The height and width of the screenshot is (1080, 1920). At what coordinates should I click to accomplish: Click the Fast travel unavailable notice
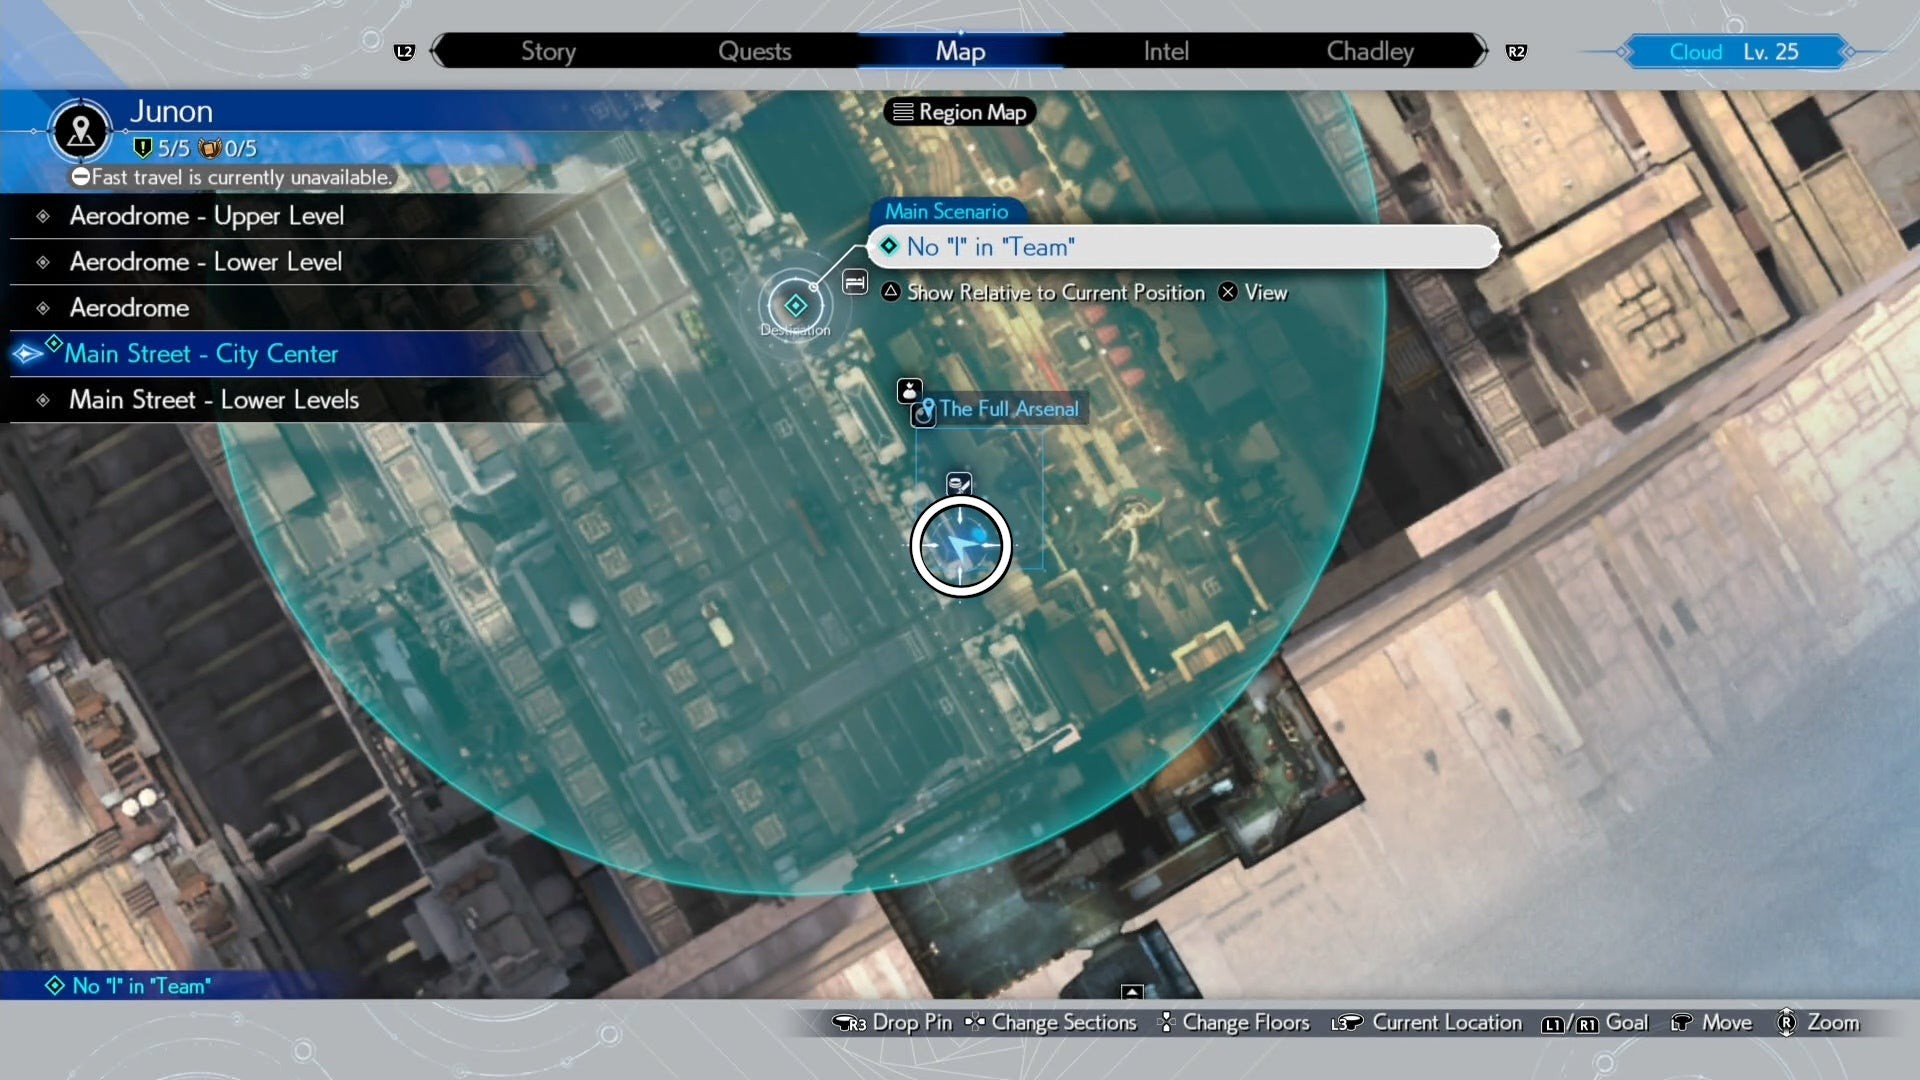click(232, 177)
